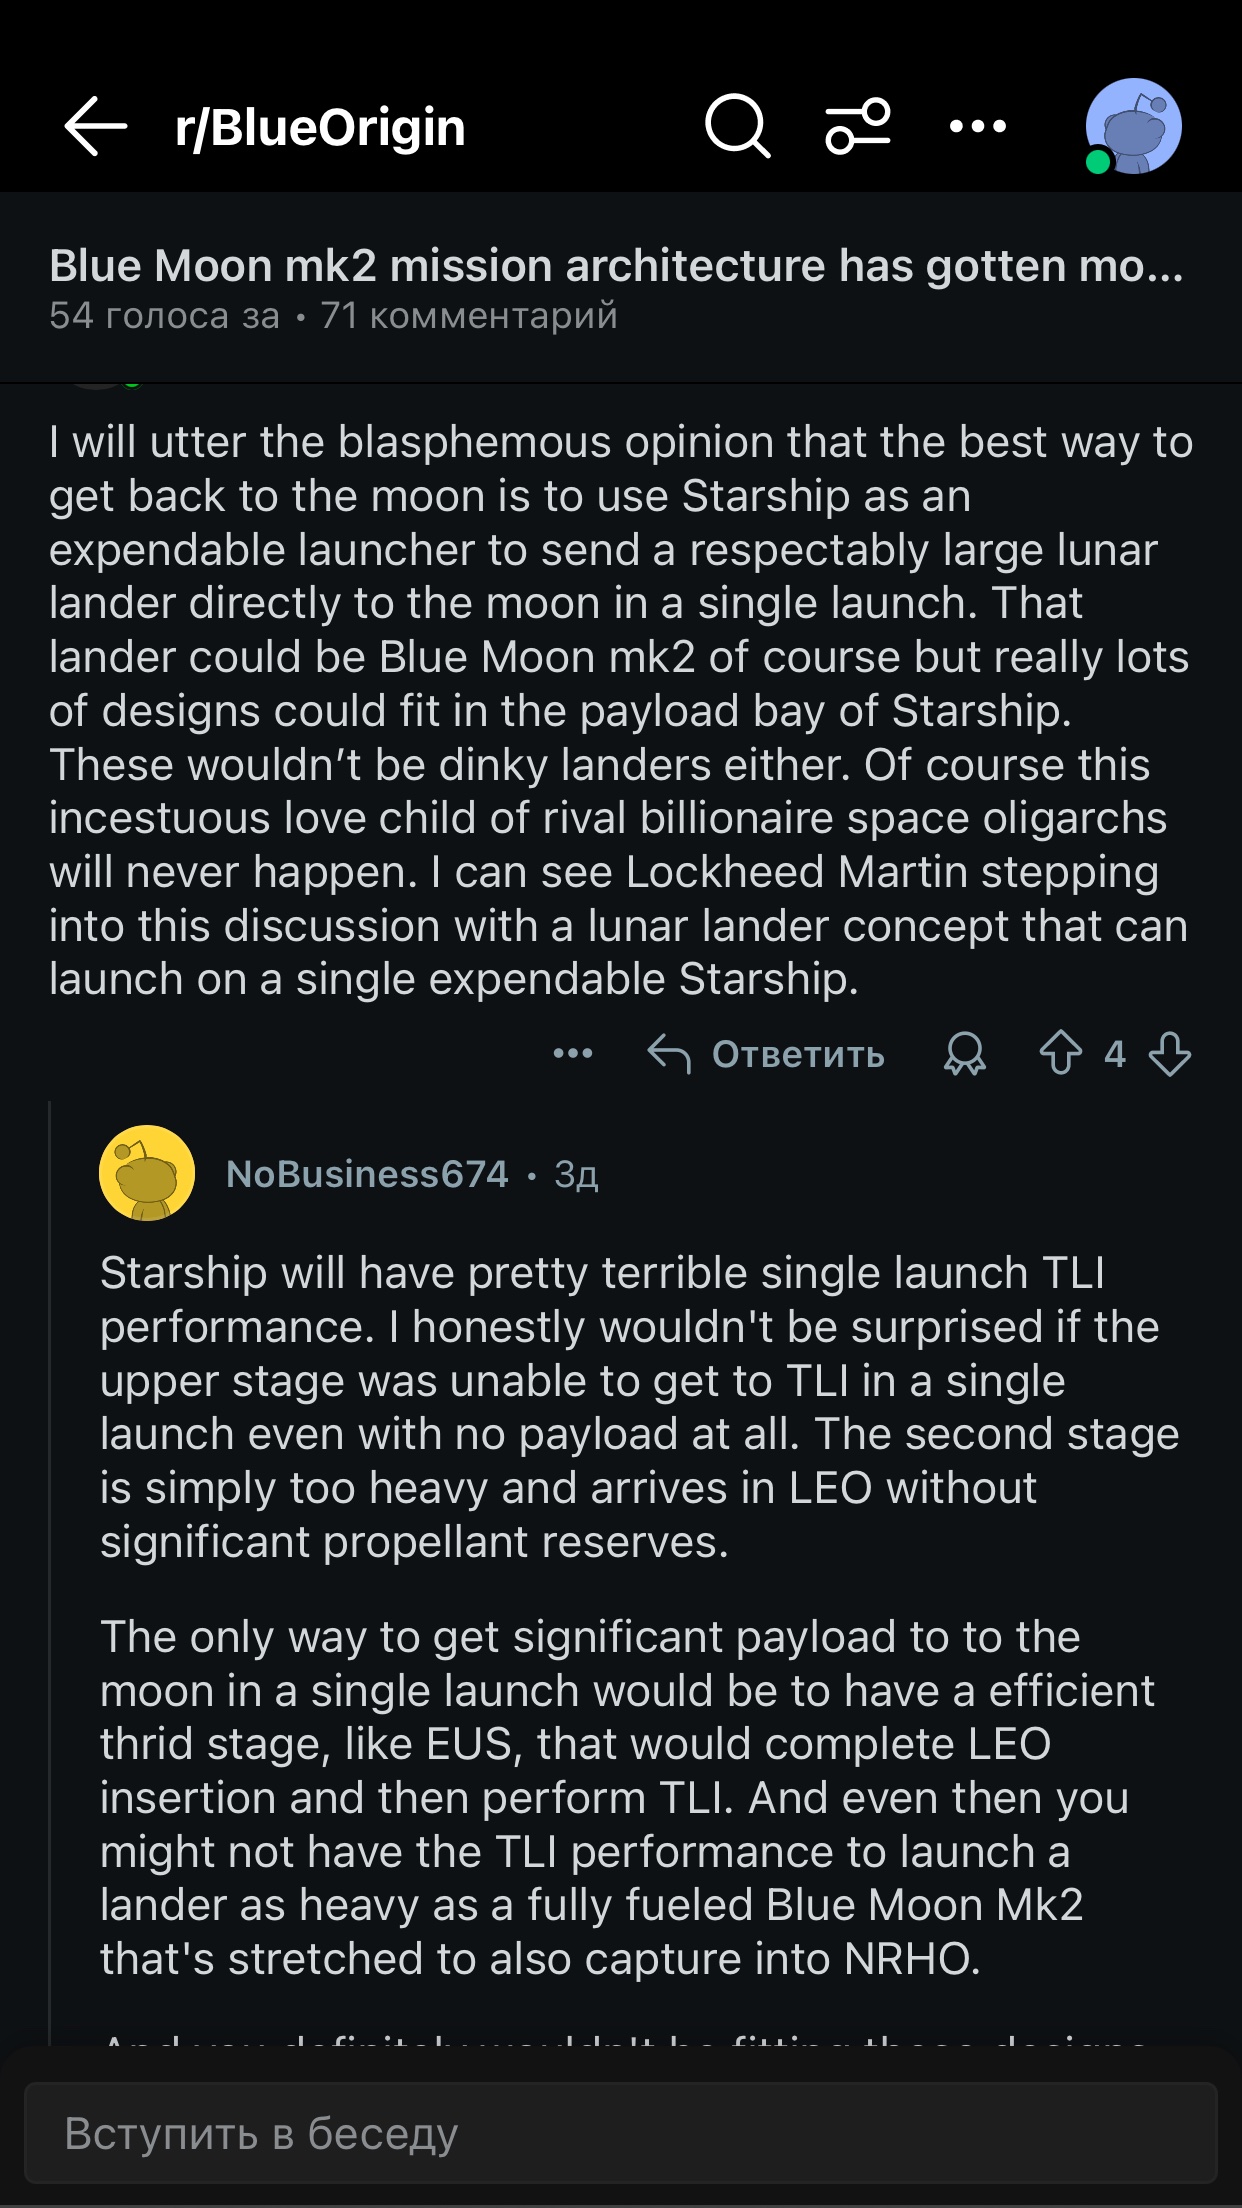Image resolution: width=1242 pixels, height=2208 pixels.
Task: Open the three-dot overflow menu in header
Action: [978, 126]
